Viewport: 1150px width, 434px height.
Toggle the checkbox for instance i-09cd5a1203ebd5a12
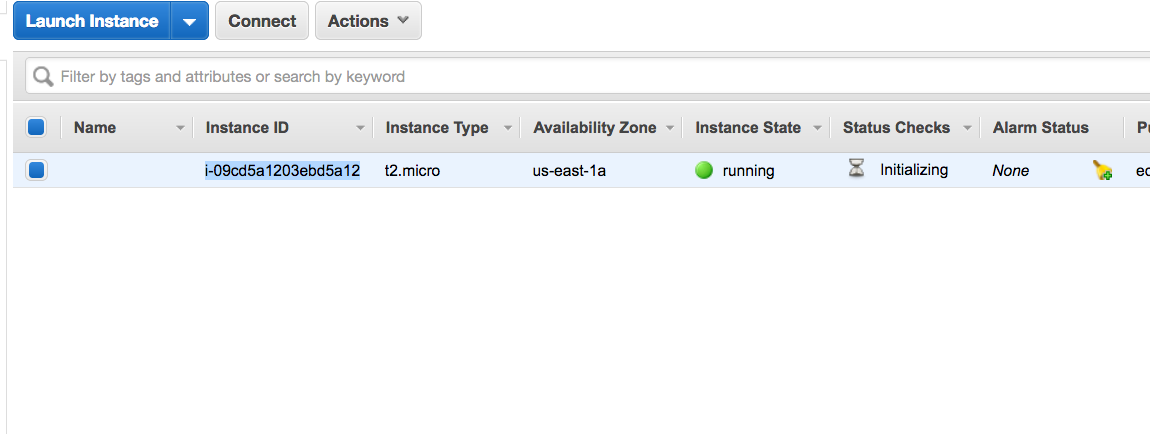[x=36, y=171]
